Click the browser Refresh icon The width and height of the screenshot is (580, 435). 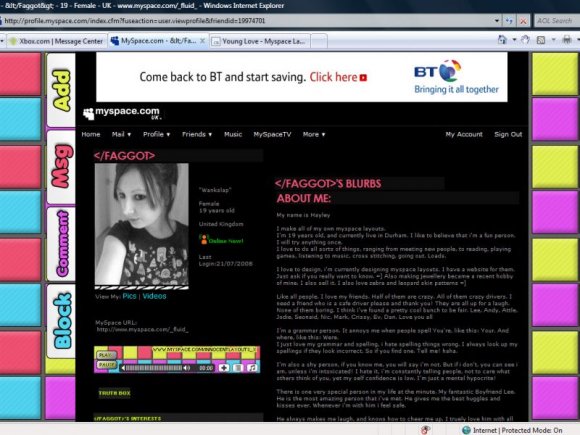click(x=509, y=21)
